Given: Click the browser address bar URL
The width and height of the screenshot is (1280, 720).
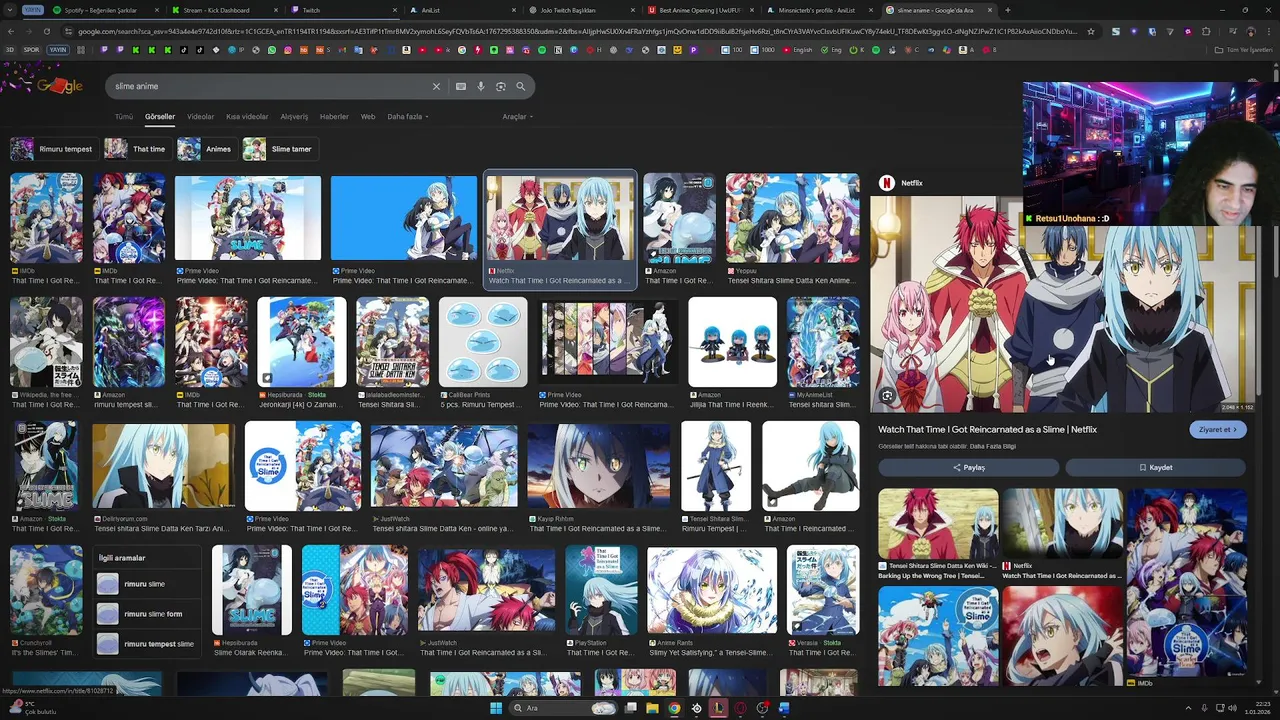Looking at the screenshot, I should point(575,31).
